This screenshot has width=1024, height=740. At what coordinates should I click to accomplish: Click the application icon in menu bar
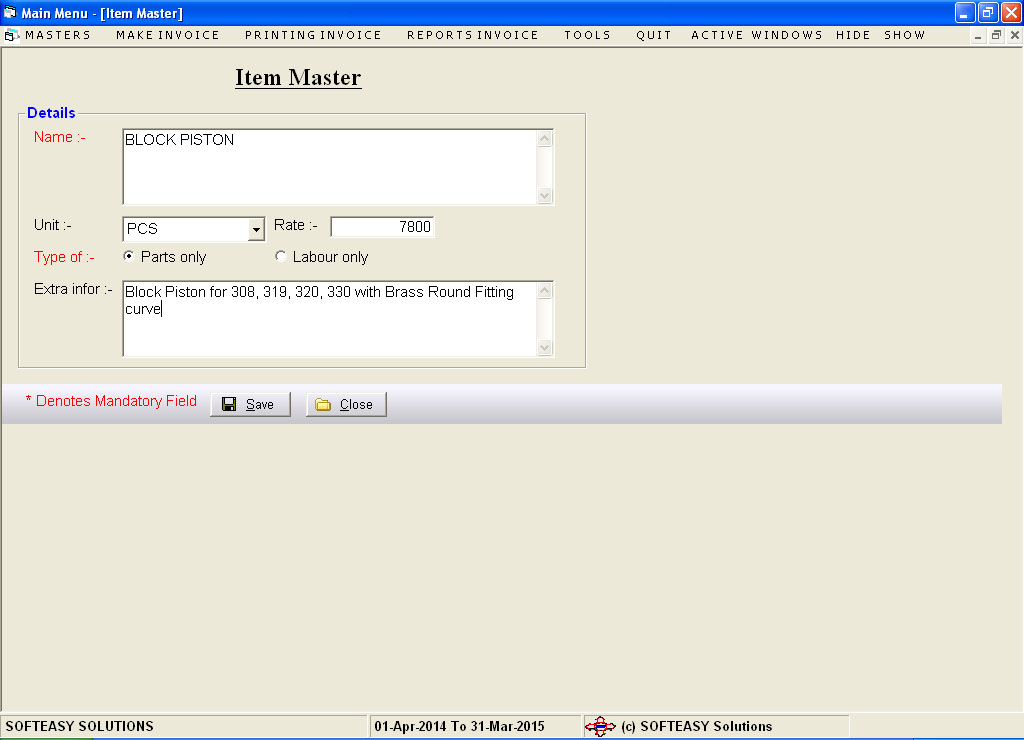point(12,35)
